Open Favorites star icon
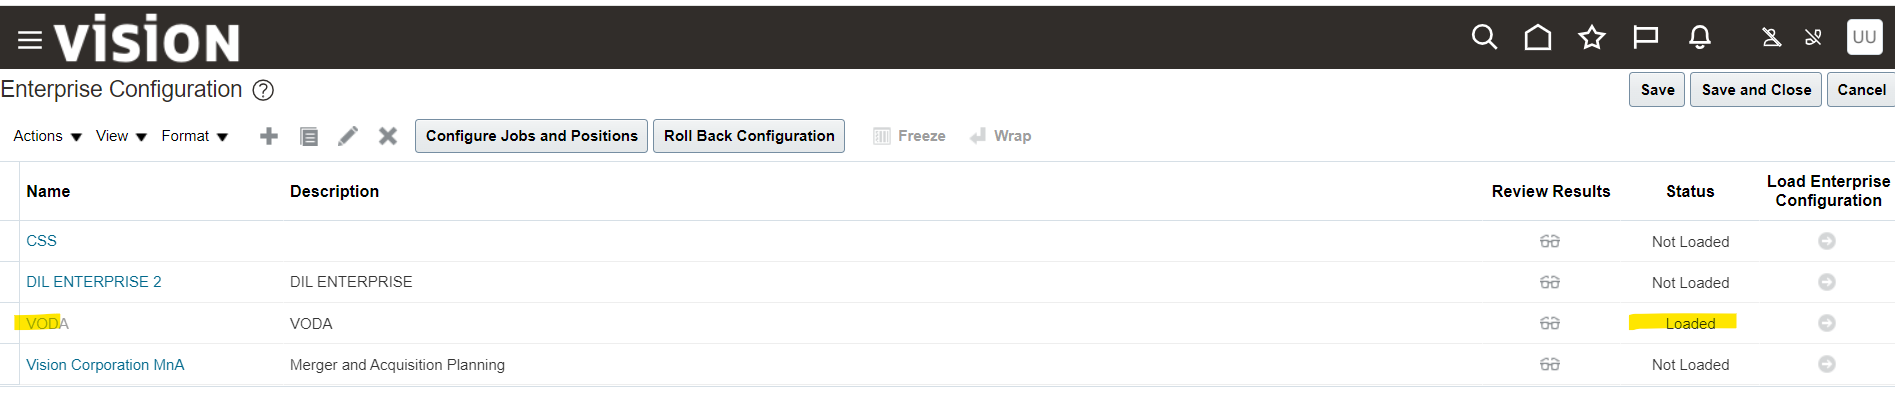The height and width of the screenshot is (420, 1895). 1592,38
